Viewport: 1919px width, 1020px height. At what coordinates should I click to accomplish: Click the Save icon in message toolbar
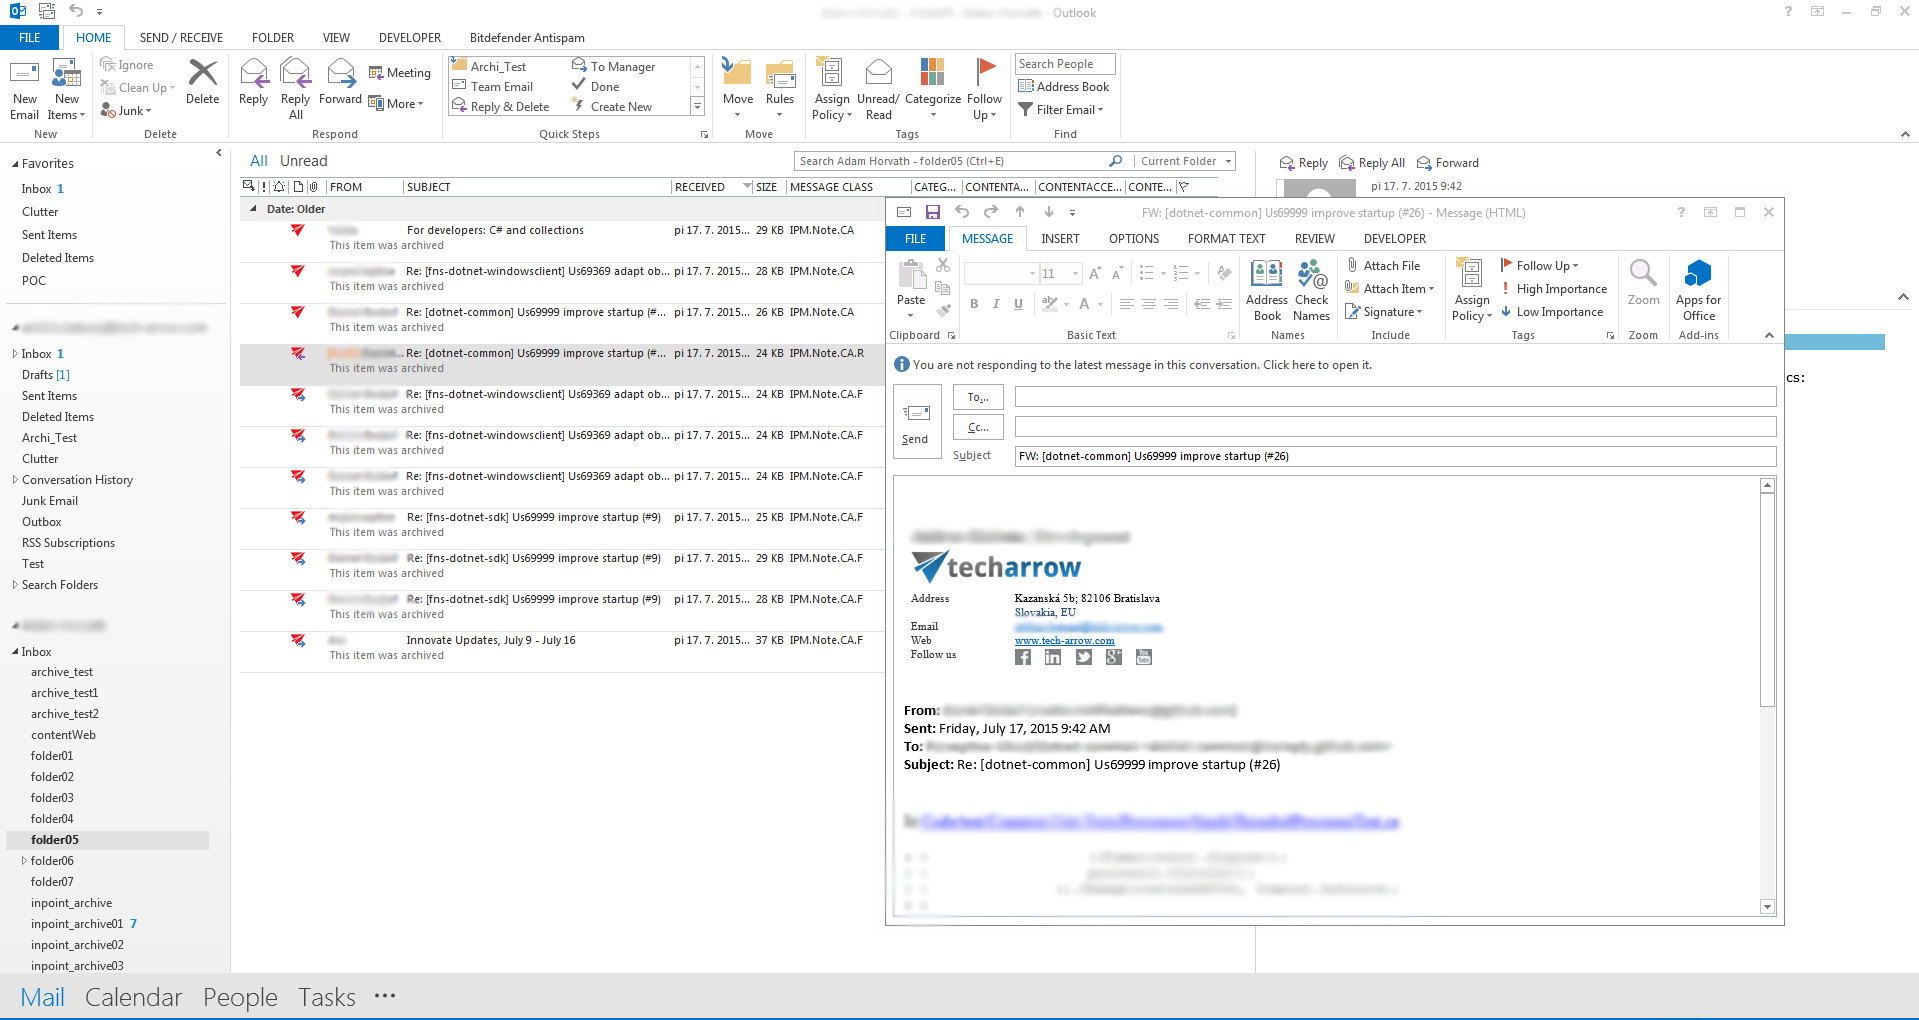[932, 212]
